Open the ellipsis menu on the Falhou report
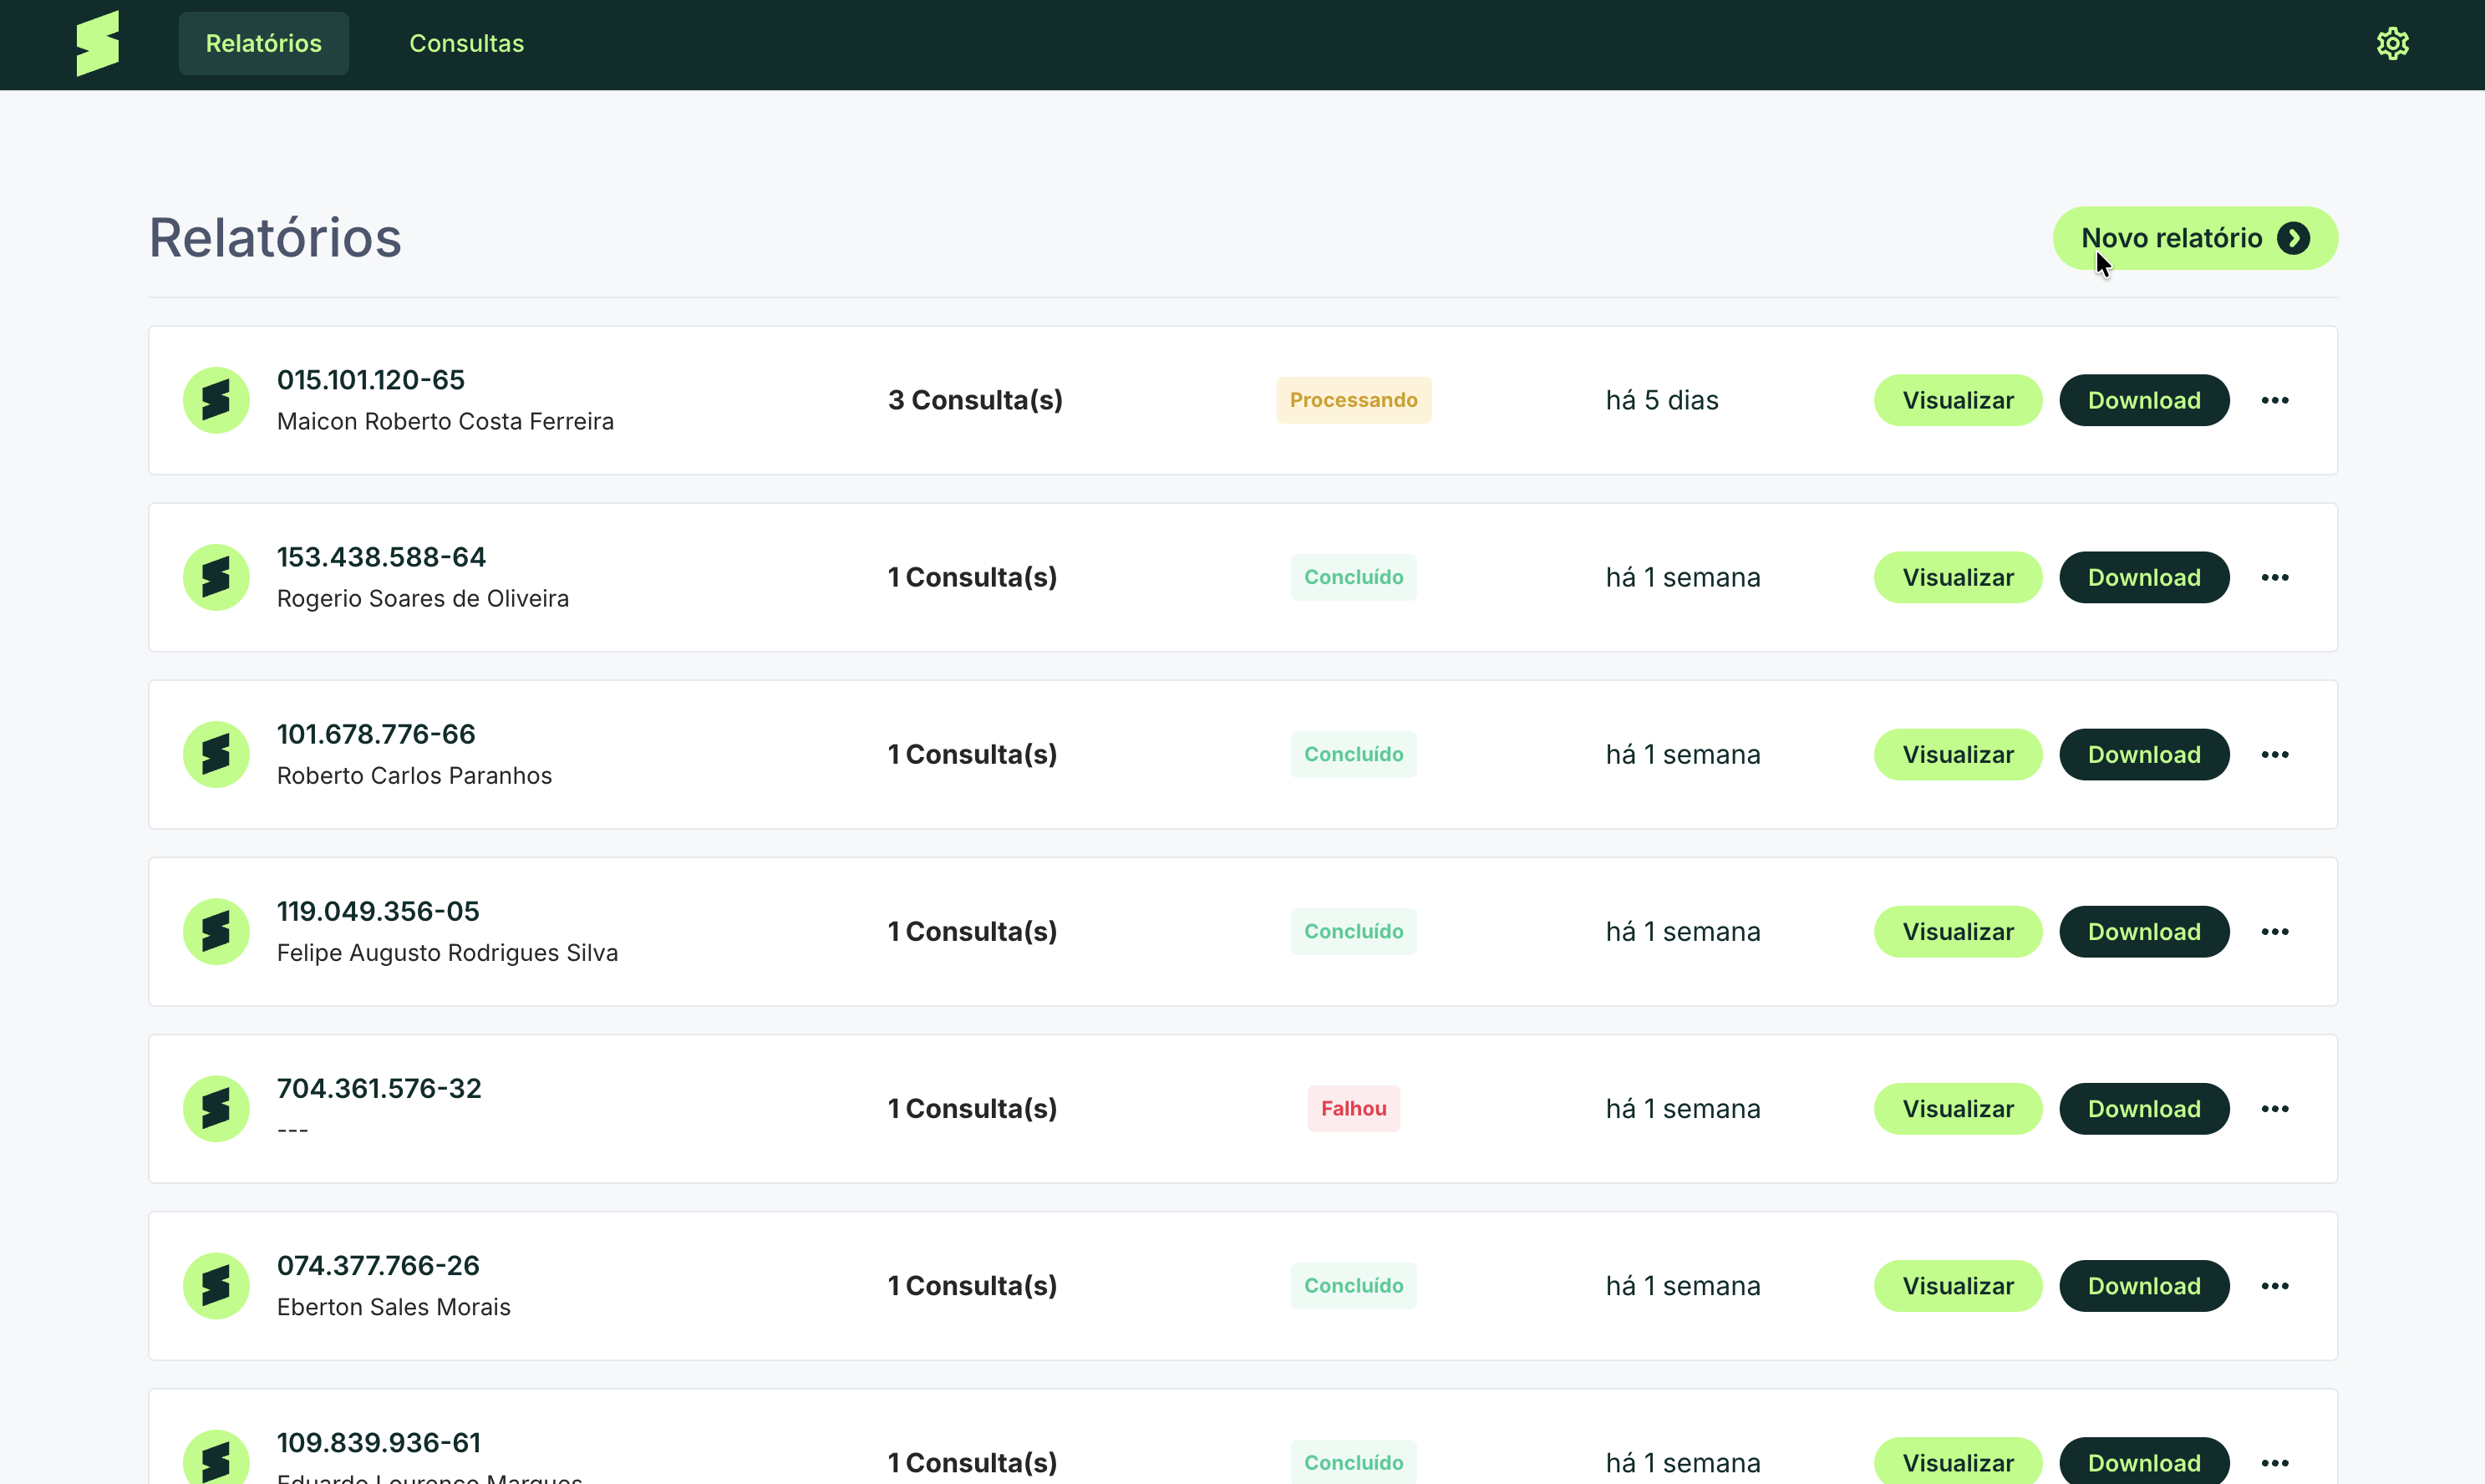The width and height of the screenshot is (2485, 1484). coord(2275,1108)
